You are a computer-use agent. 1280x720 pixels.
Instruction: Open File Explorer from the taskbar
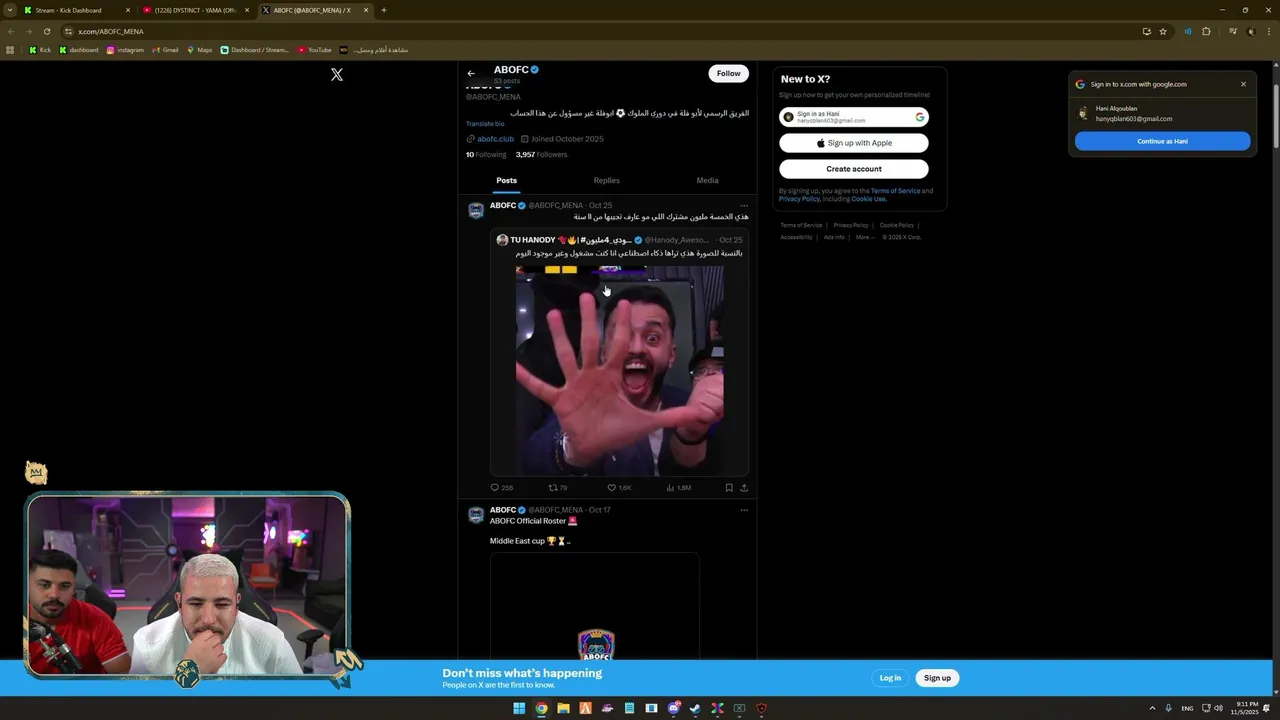563,708
